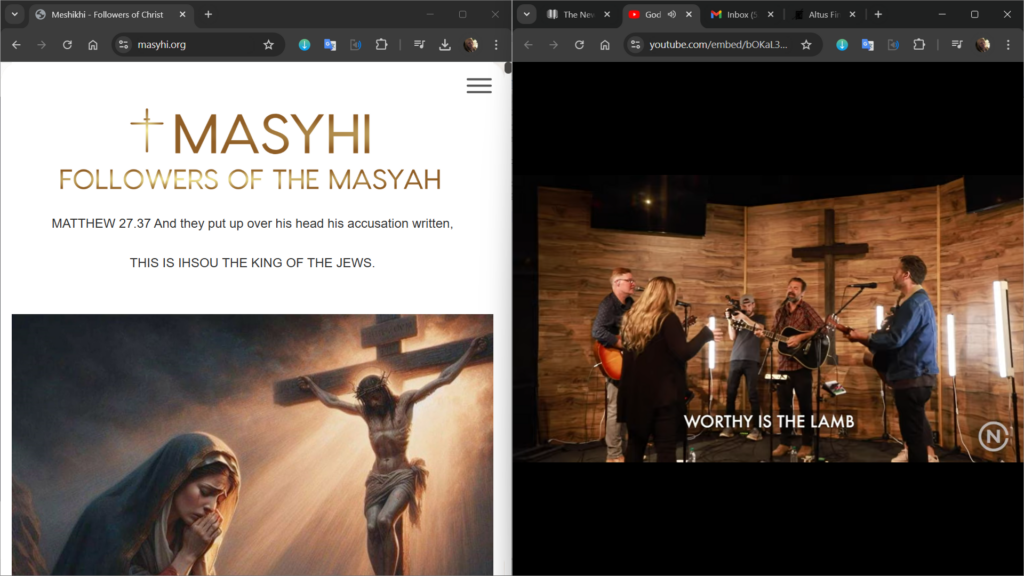Open media controls in the masyhi.org window toolbar

coord(419,45)
